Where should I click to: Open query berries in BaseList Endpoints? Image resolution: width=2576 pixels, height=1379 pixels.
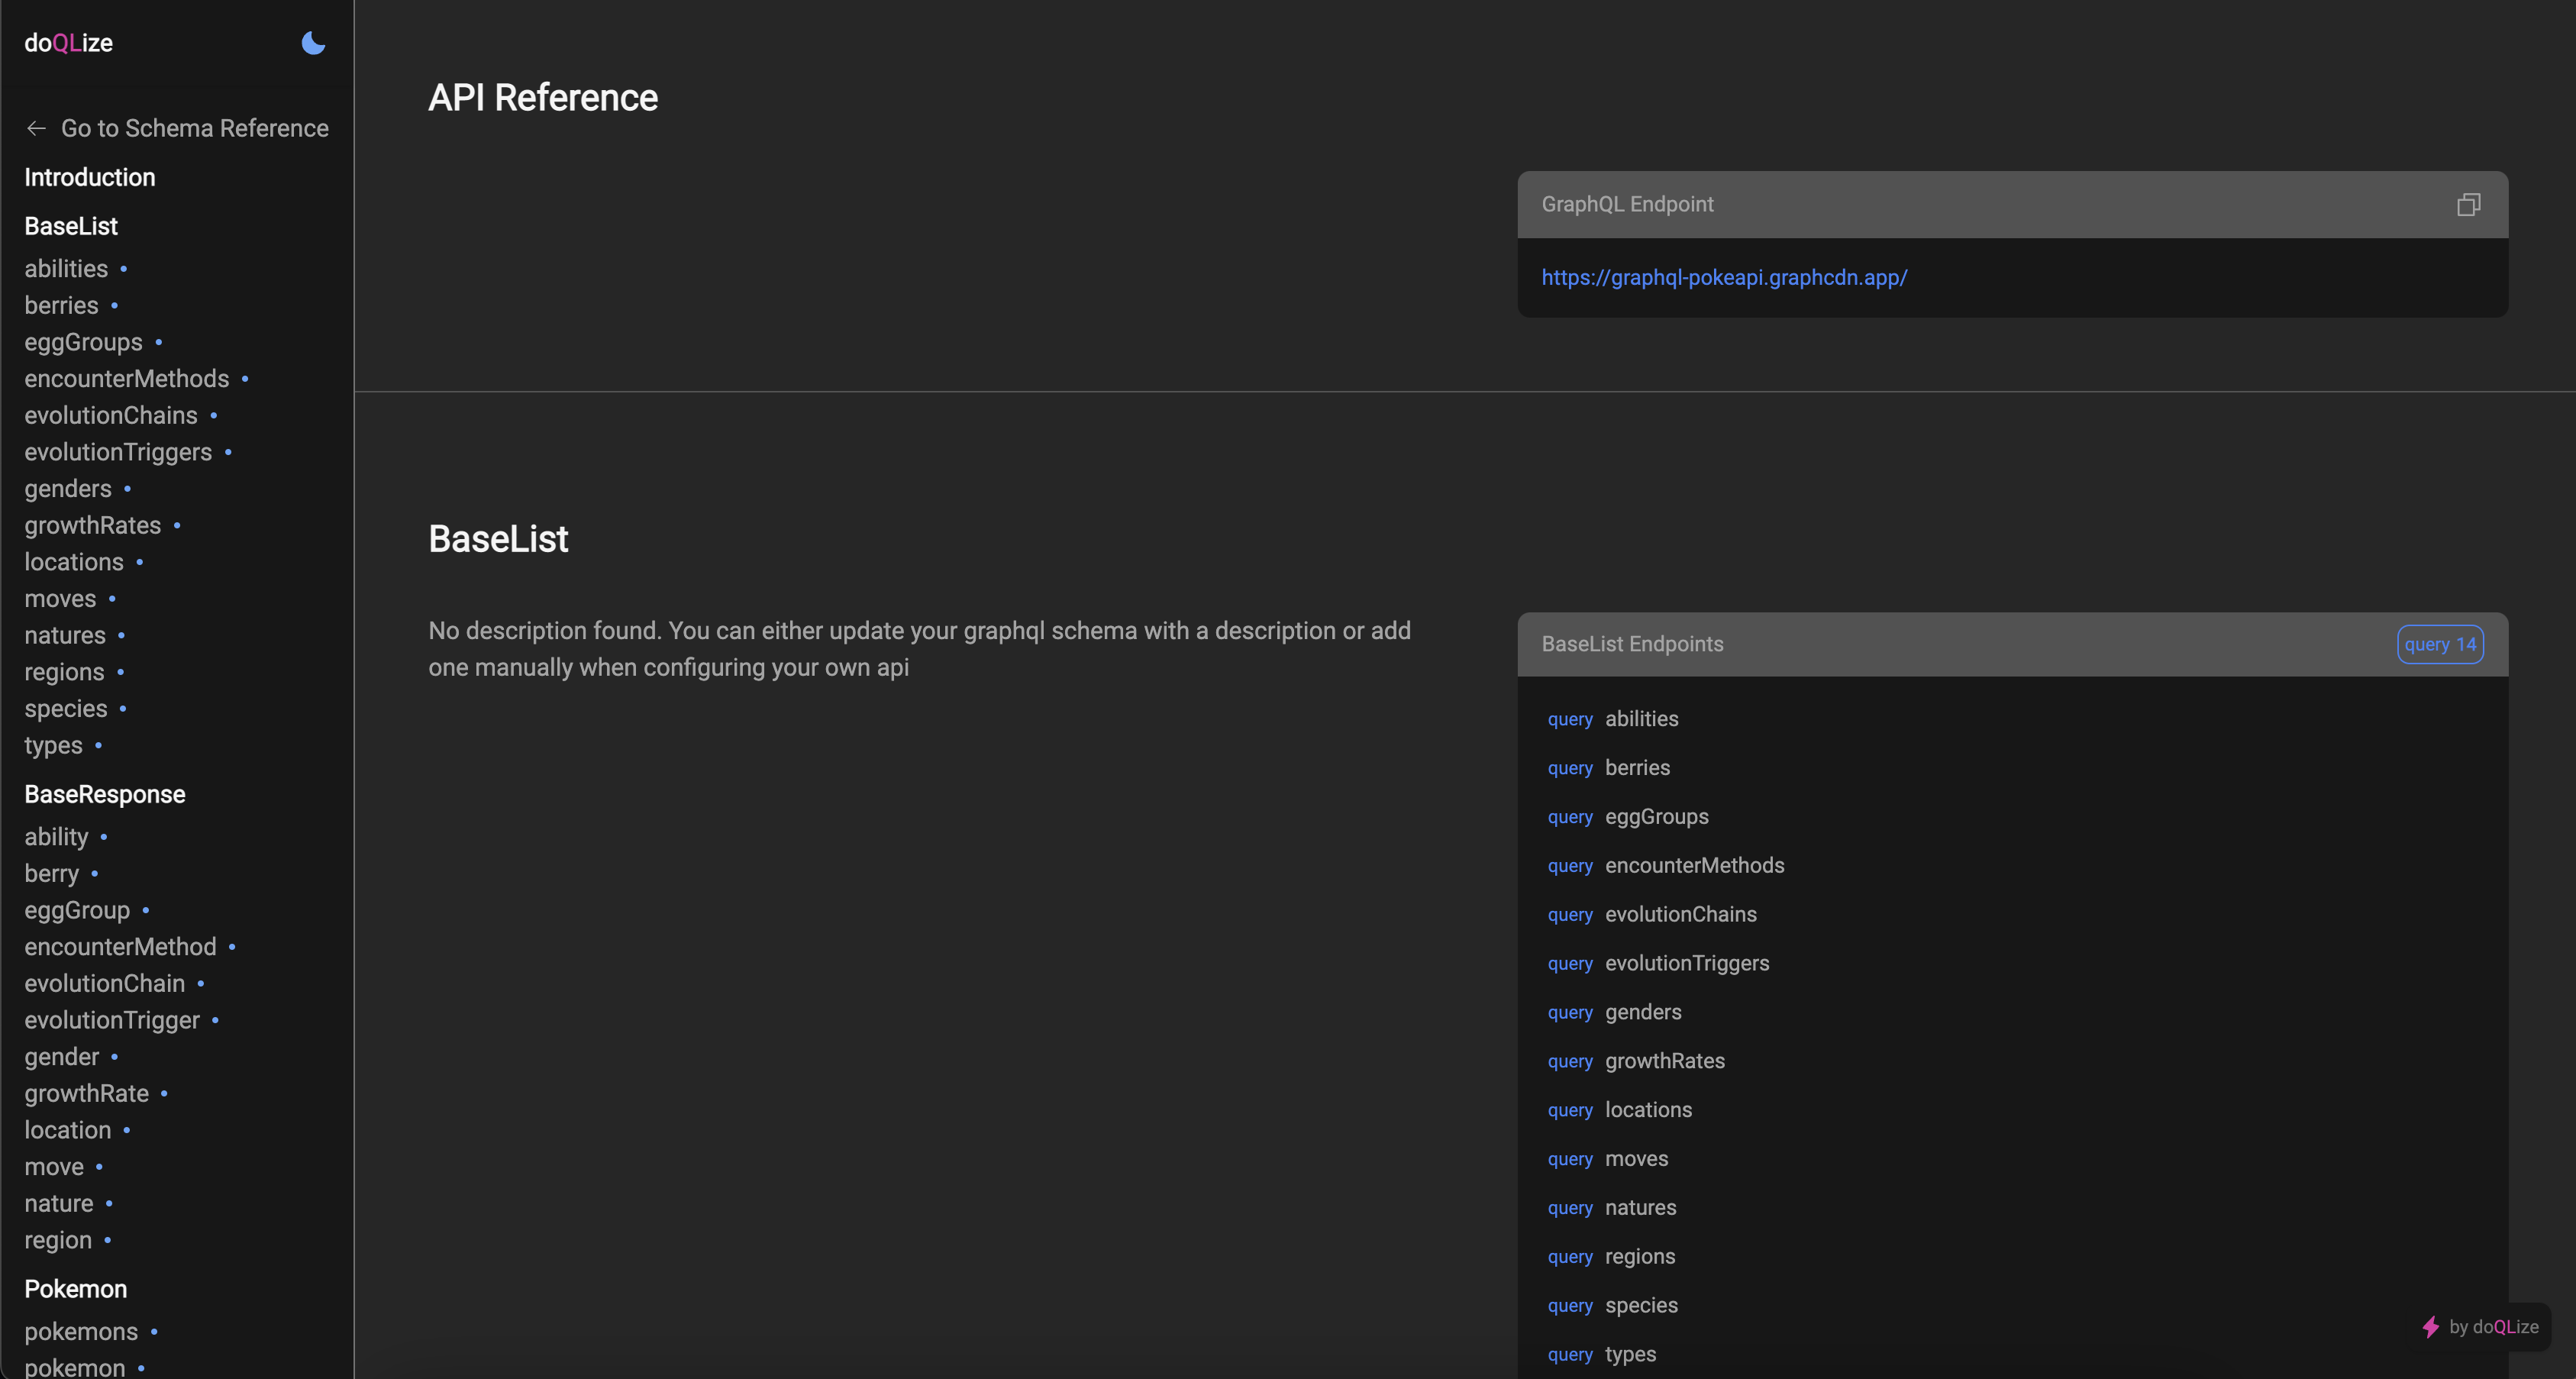point(1609,768)
